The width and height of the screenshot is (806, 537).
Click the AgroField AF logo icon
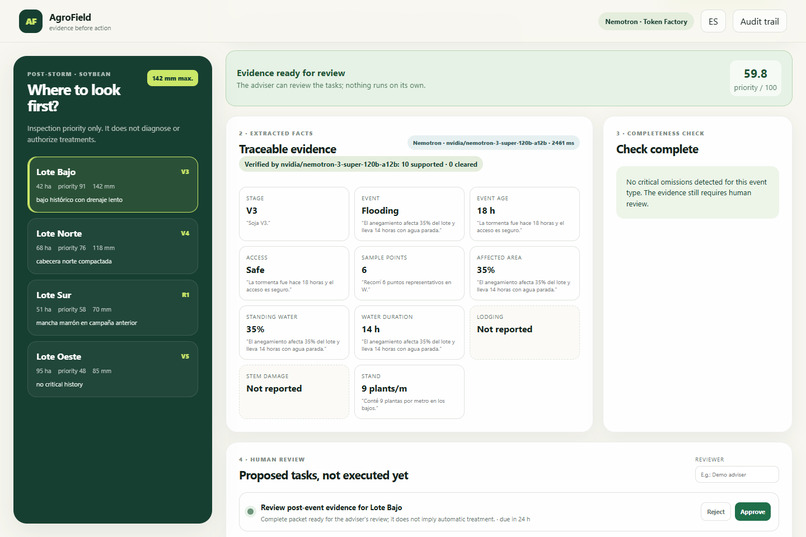point(31,21)
